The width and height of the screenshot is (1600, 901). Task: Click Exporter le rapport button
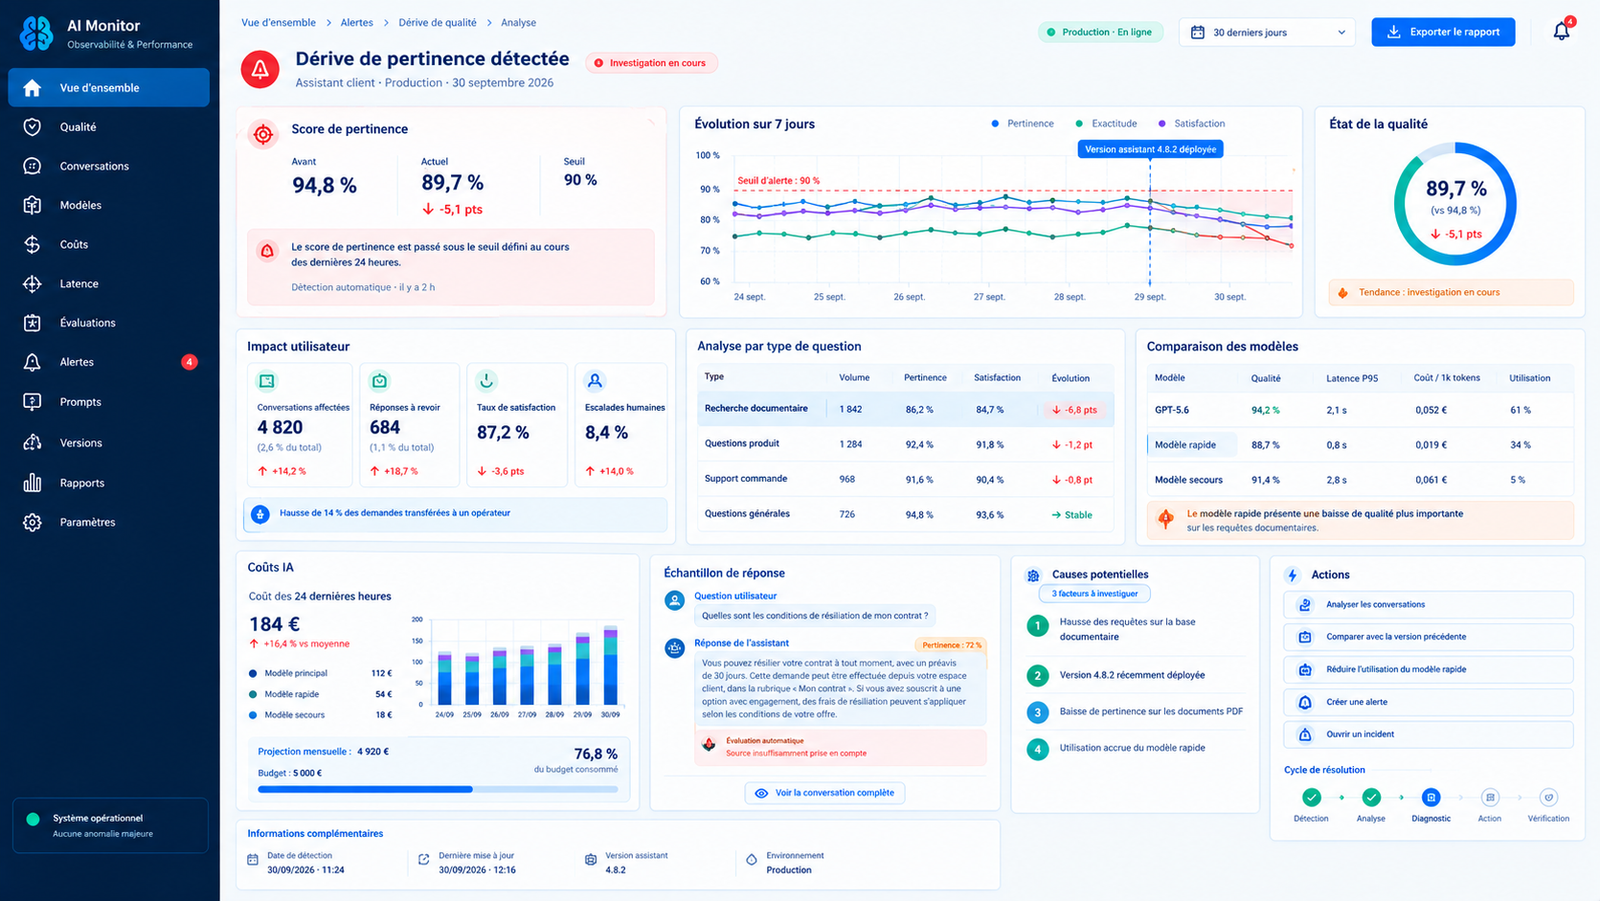pos(1443,32)
